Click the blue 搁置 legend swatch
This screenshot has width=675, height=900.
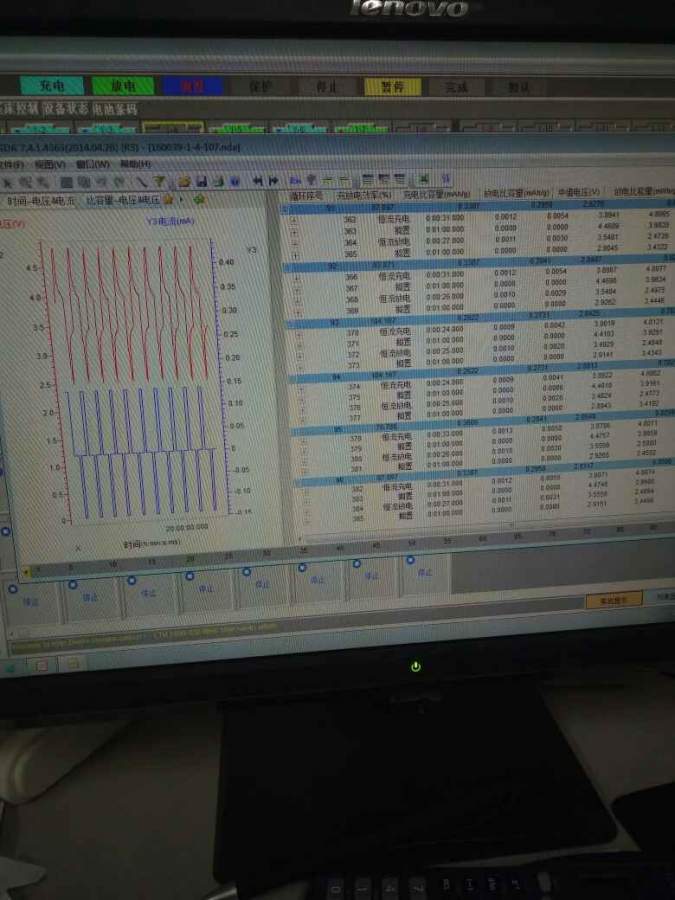(192, 86)
